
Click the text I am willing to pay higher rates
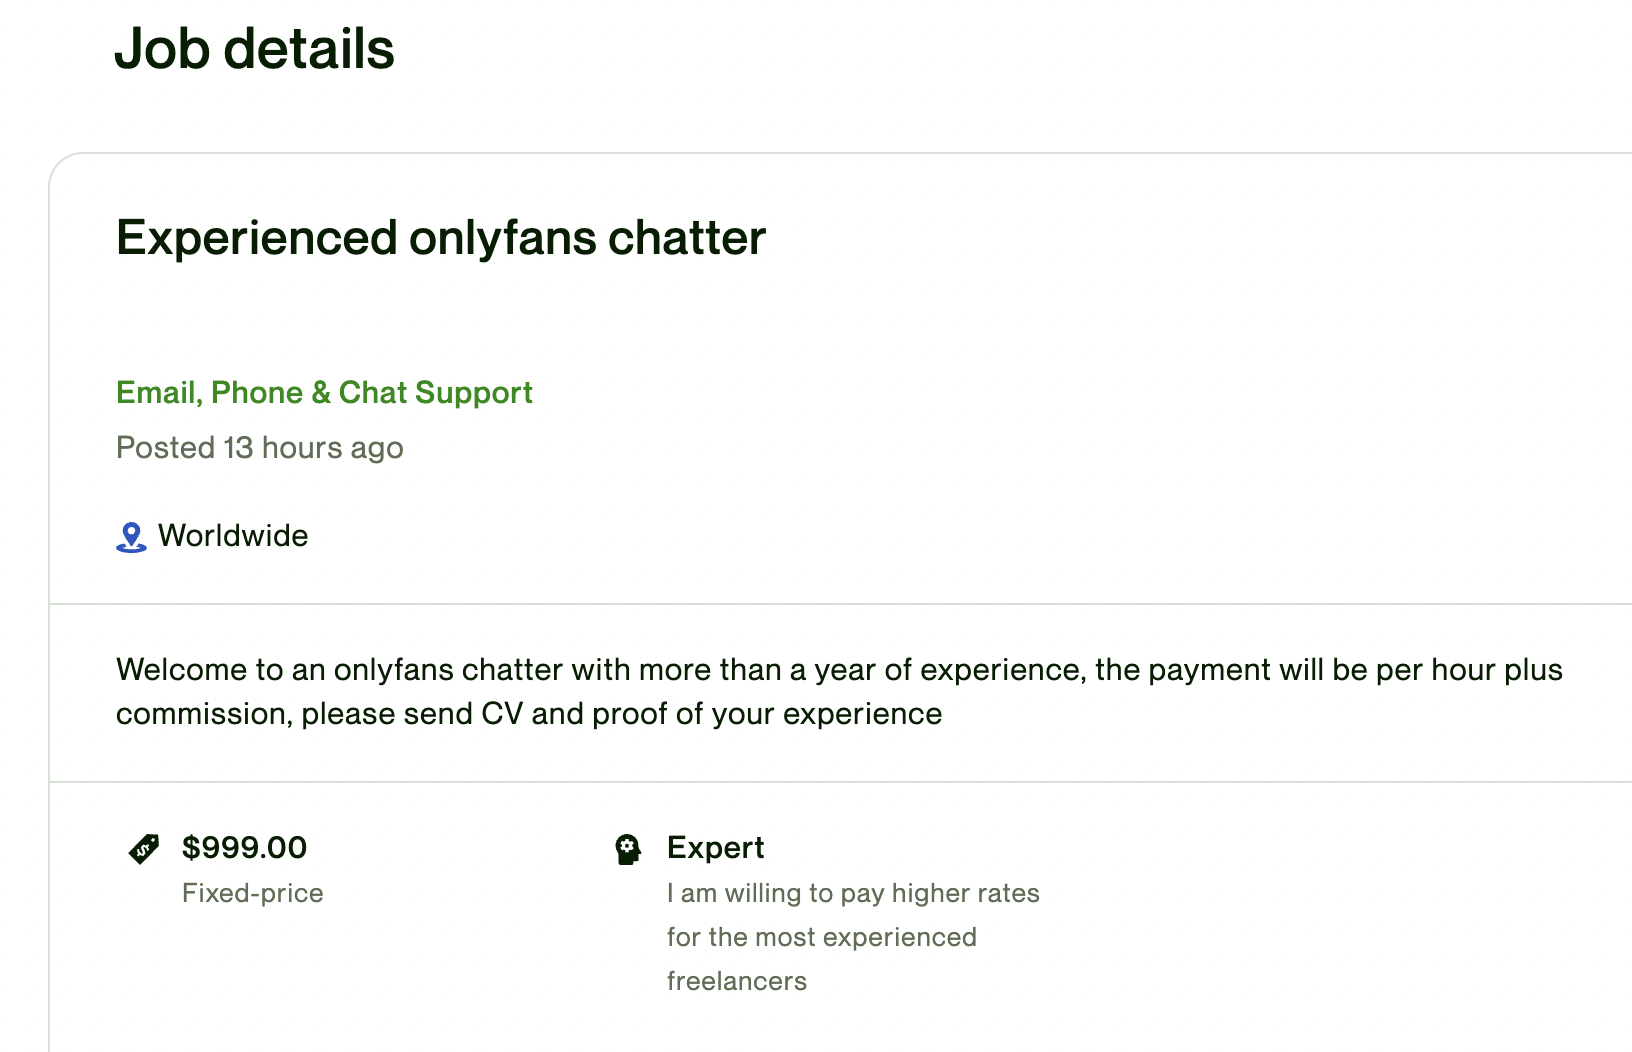click(853, 893)
